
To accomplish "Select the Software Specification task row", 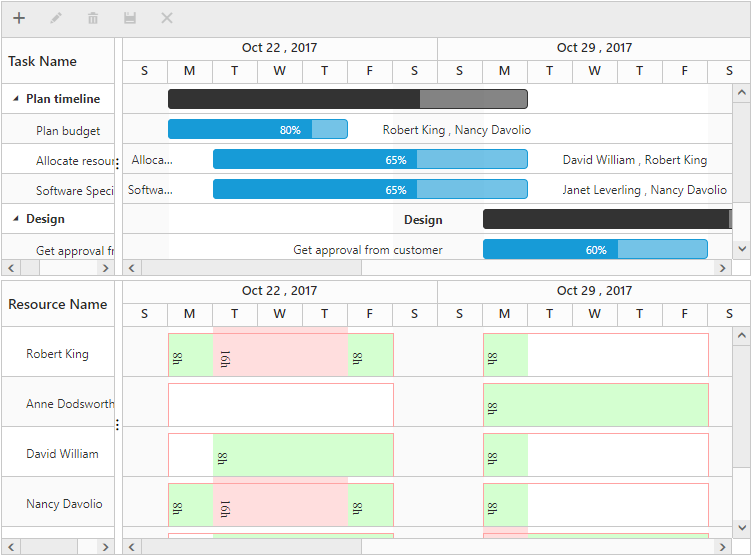I will pos(74,191).
